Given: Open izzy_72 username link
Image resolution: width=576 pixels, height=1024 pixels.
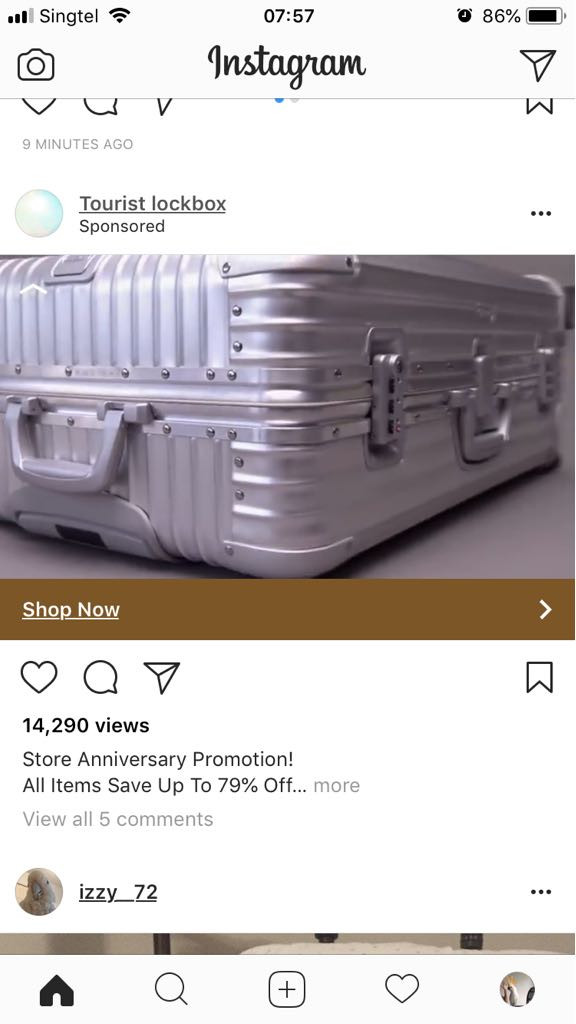Looking at the screenshot, I should (118, 891).
